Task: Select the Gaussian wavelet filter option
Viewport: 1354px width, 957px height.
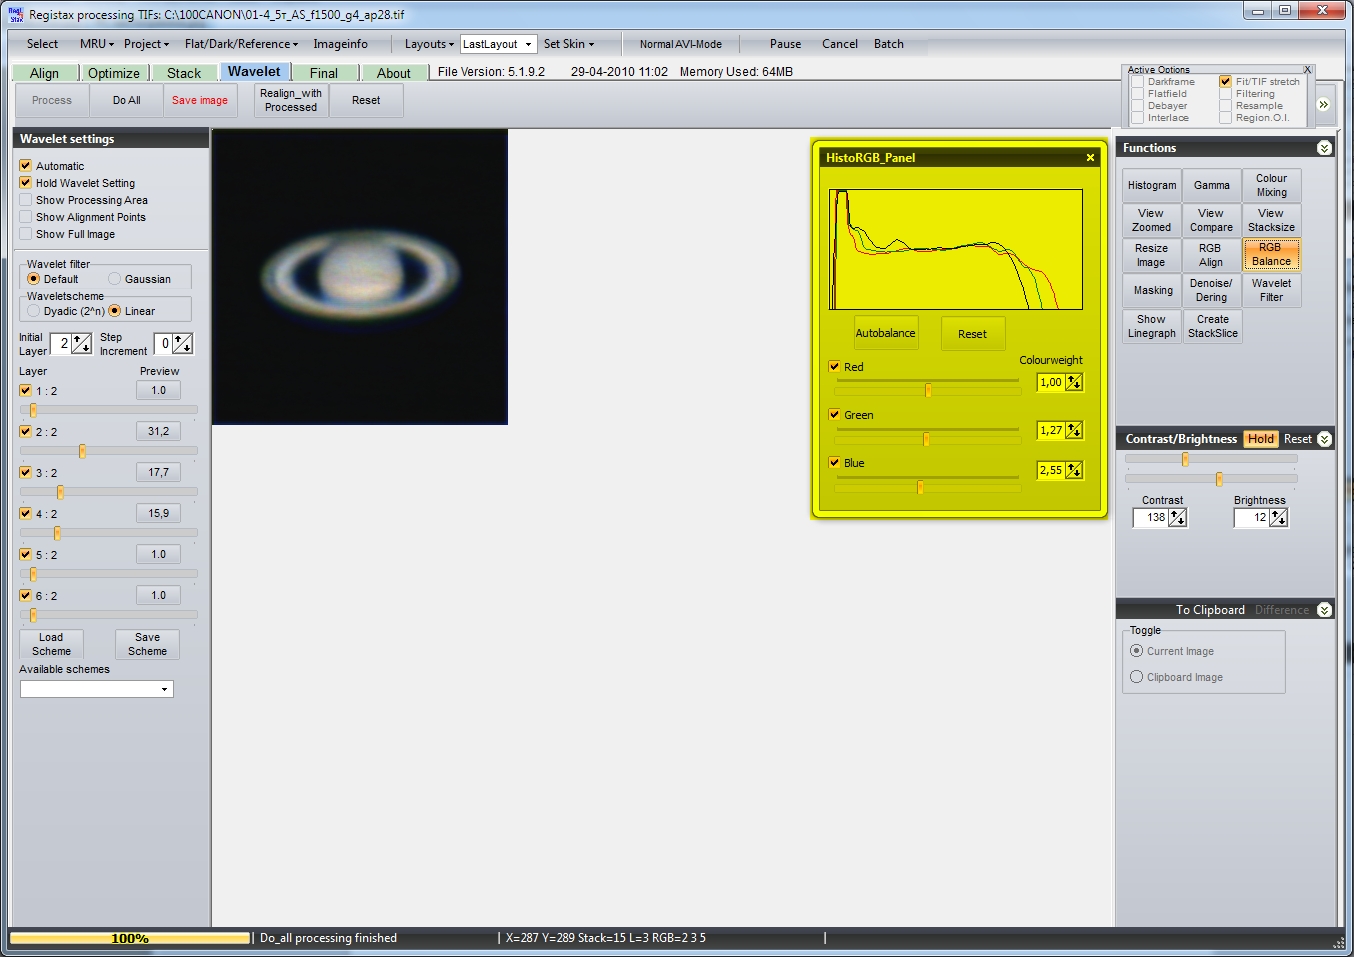Action: point(115,279)
